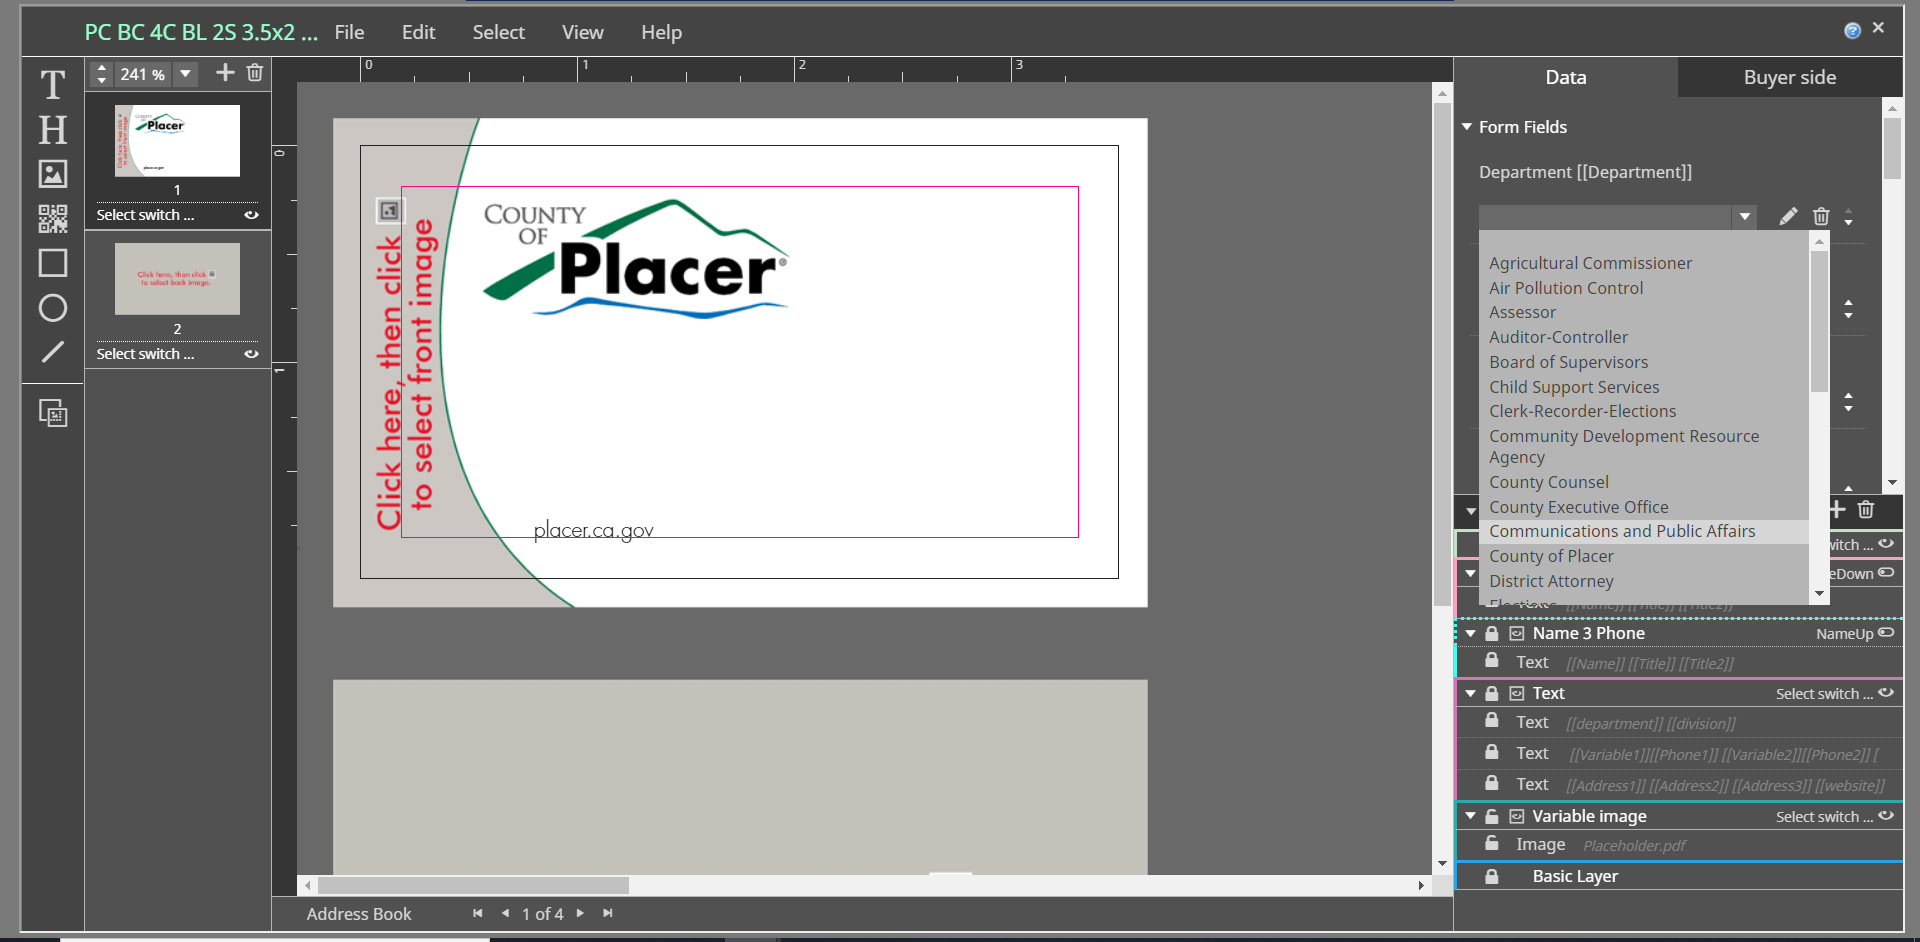Select page 2 thumbnail
The image size is (1920, 942).
177,279
